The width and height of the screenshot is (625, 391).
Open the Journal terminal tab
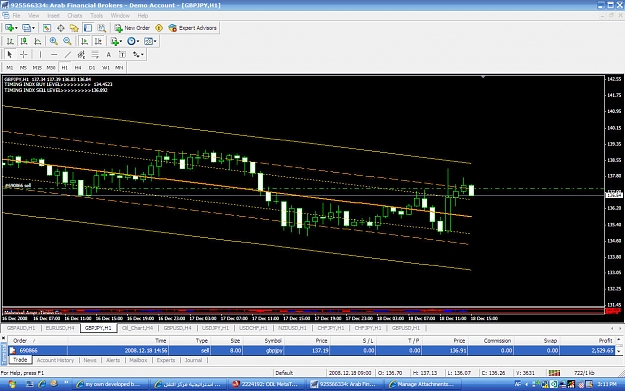[193, 360]
